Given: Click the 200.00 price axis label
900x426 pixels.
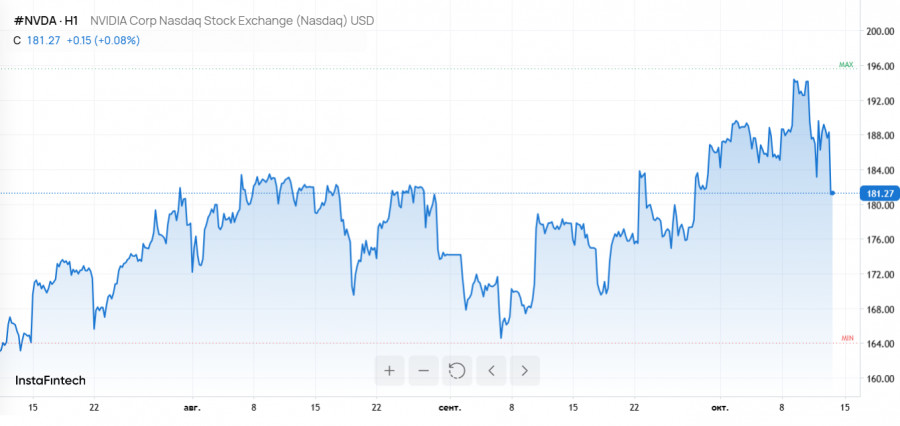Looking at the screenshot, I should 880,32.
